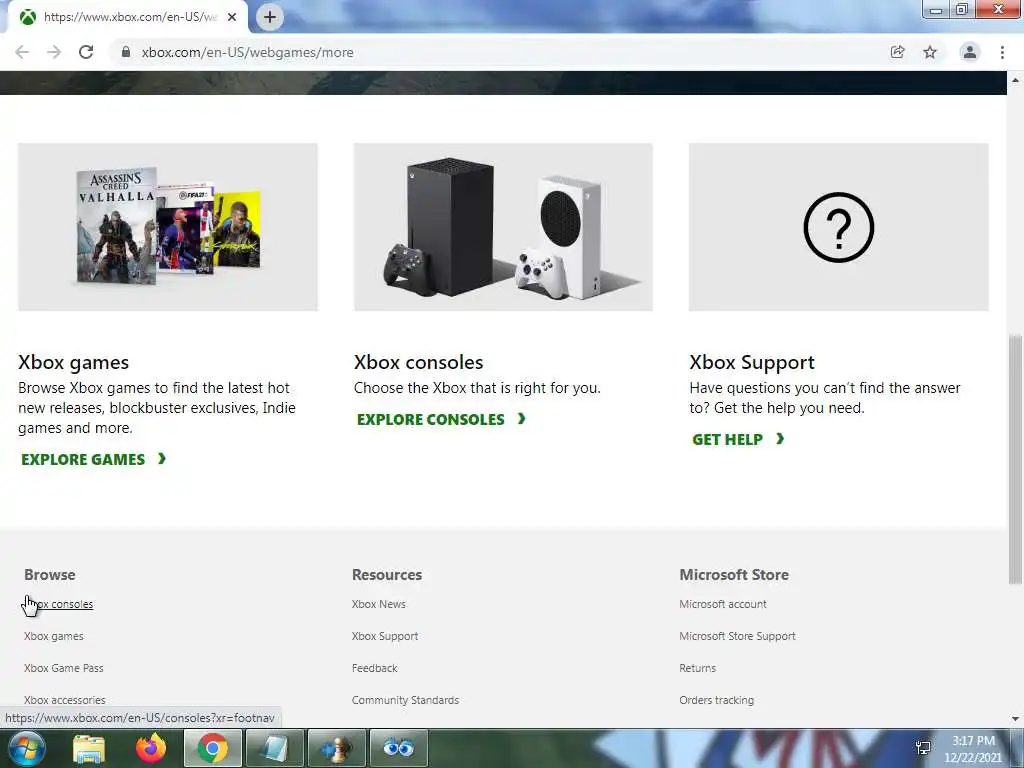Click the EXPLORE CONSOLES link
The width and height of the screenshot is (1024, 768).
(x=441, y=419)
